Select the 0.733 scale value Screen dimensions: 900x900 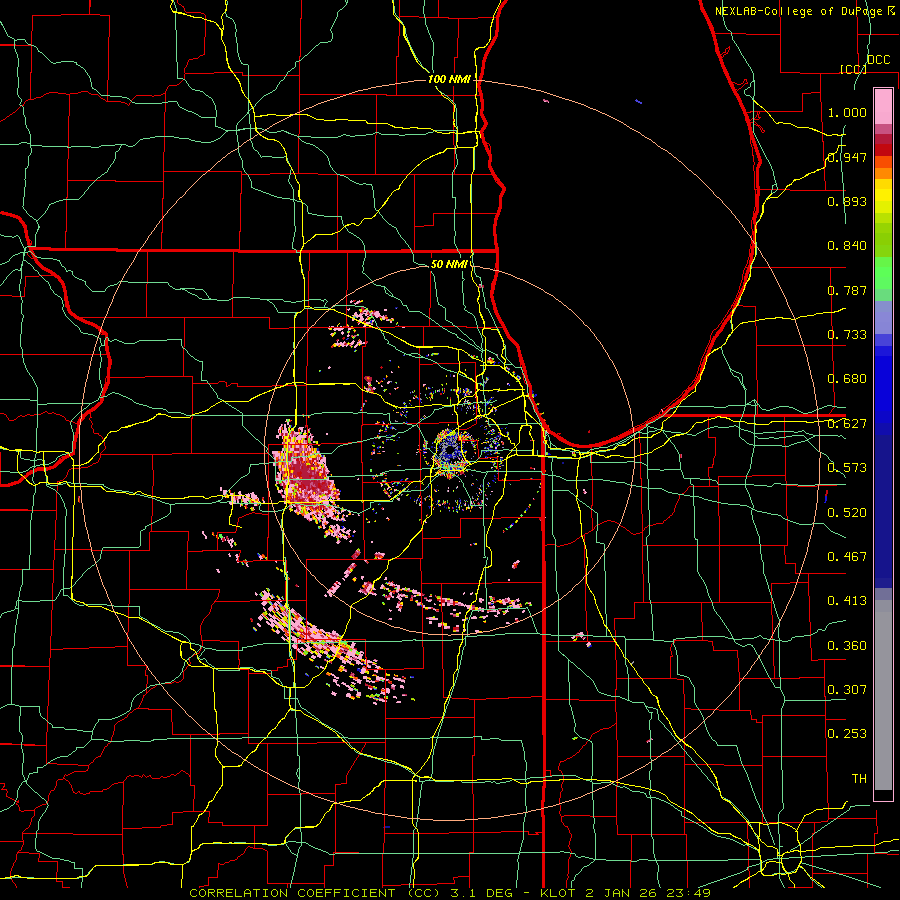[847, 335]
